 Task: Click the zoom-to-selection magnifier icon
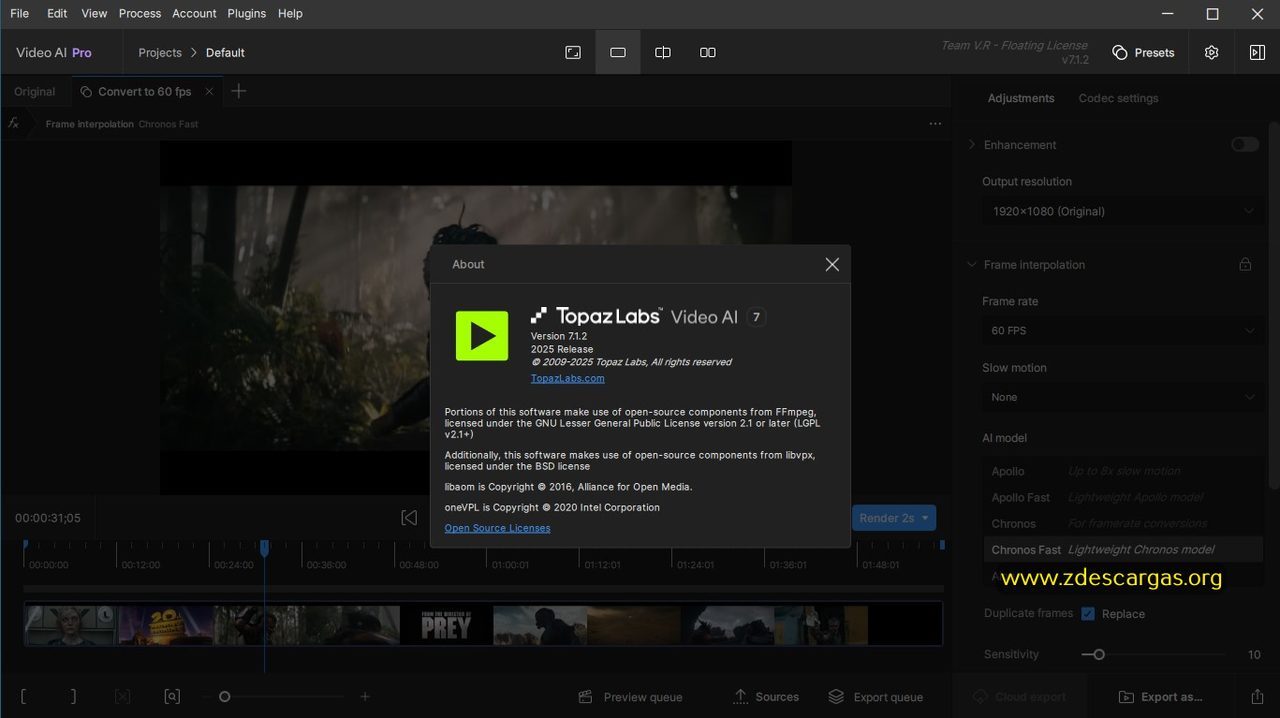(172, 697)
